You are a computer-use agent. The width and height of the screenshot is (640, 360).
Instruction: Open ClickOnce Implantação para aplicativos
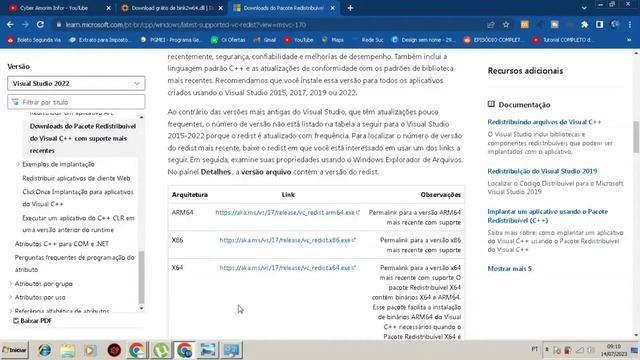coord(78,198)
